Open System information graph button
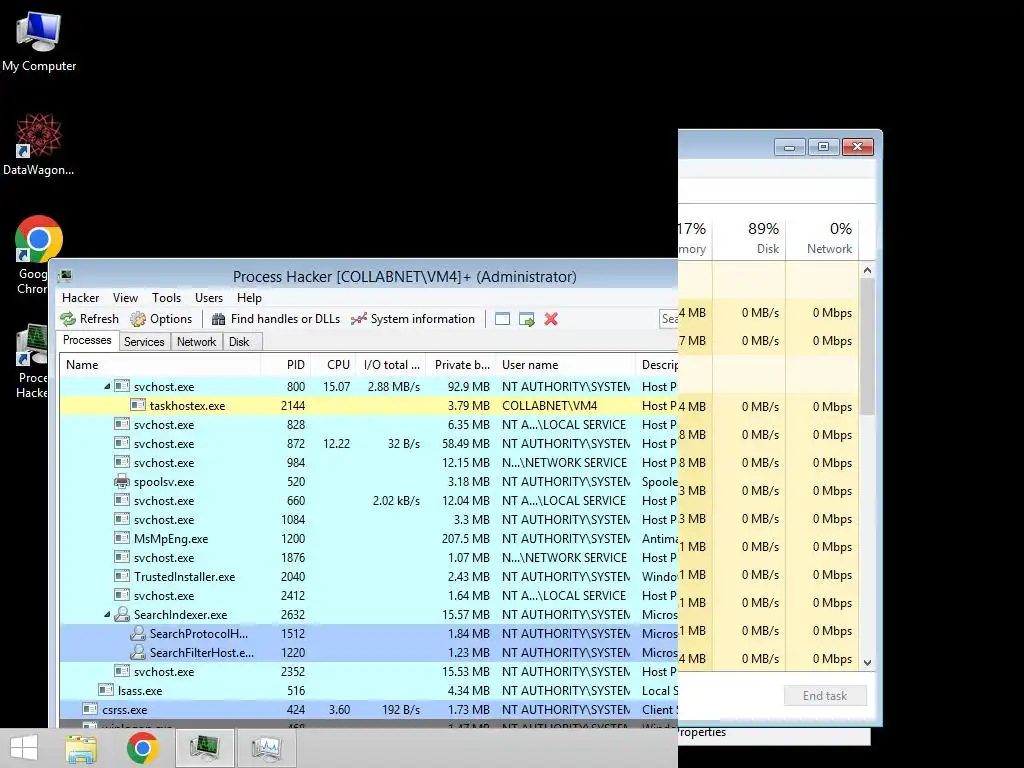Image resolution: width=1024 pixels, height=768 pixels. [413, 319]
